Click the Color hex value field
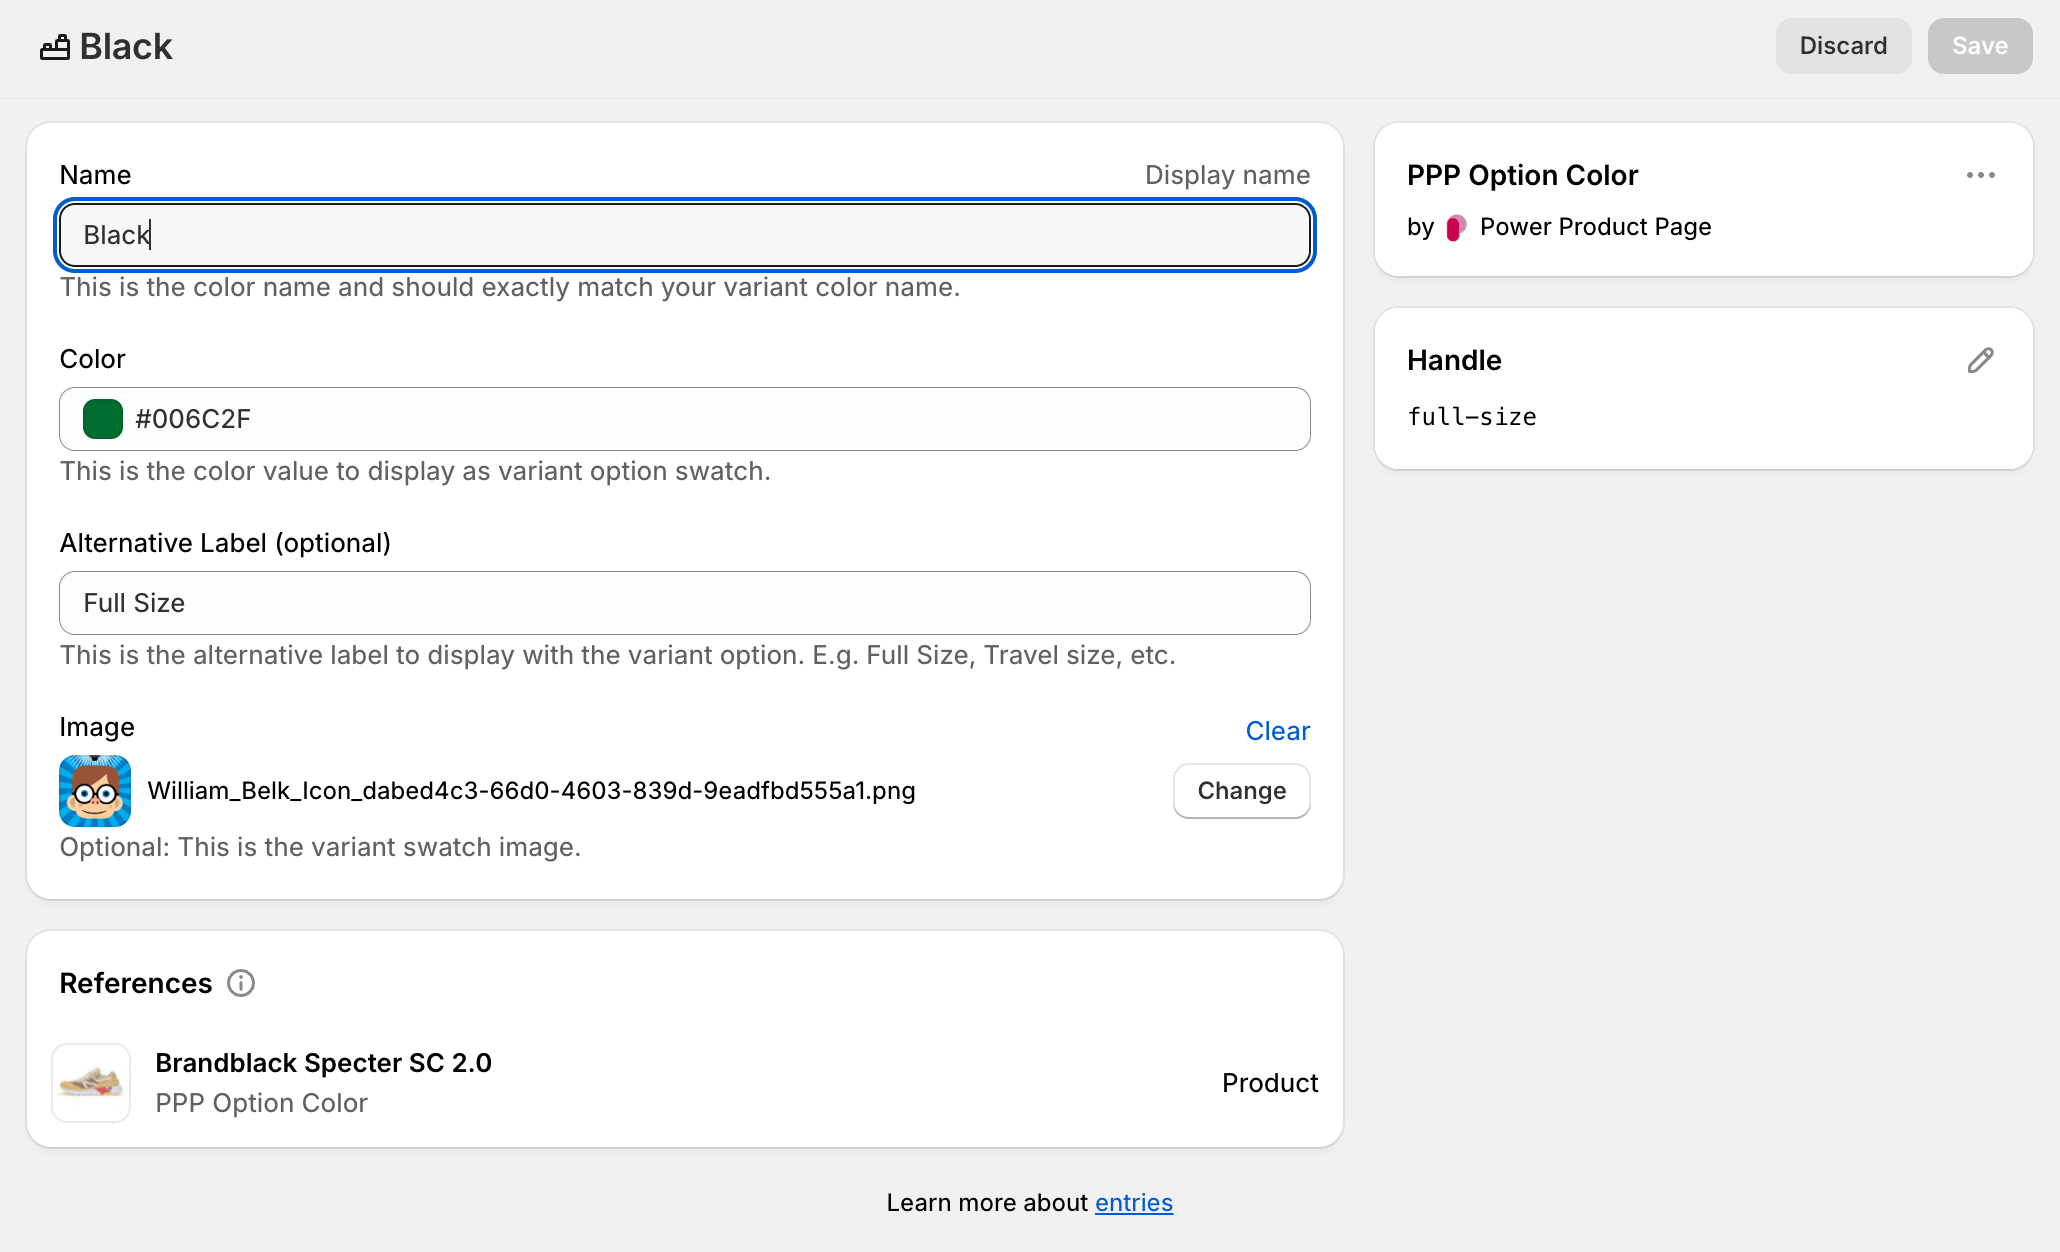Viewport: 2060px width, 1252px height. (x=700, y=419)
